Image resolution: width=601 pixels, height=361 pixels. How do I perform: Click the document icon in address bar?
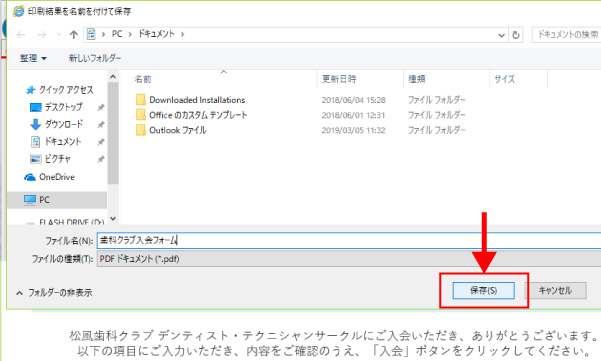91,34
